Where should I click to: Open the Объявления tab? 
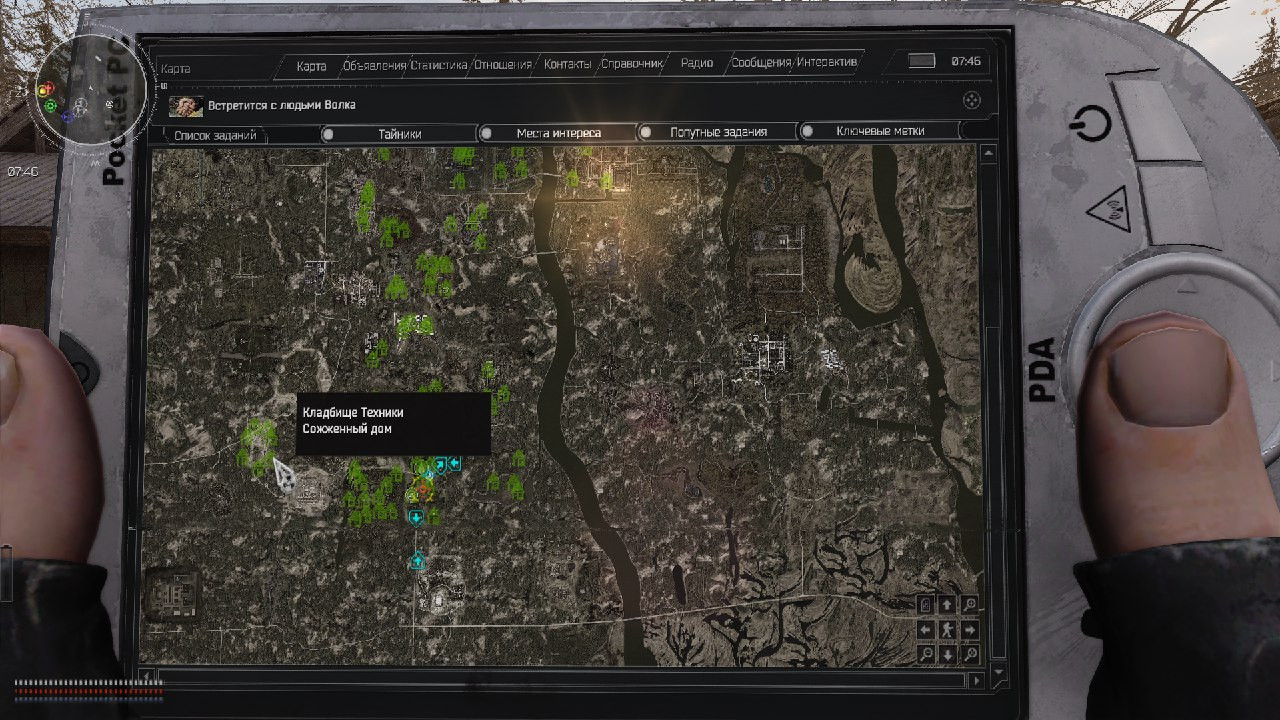point(373,65)
